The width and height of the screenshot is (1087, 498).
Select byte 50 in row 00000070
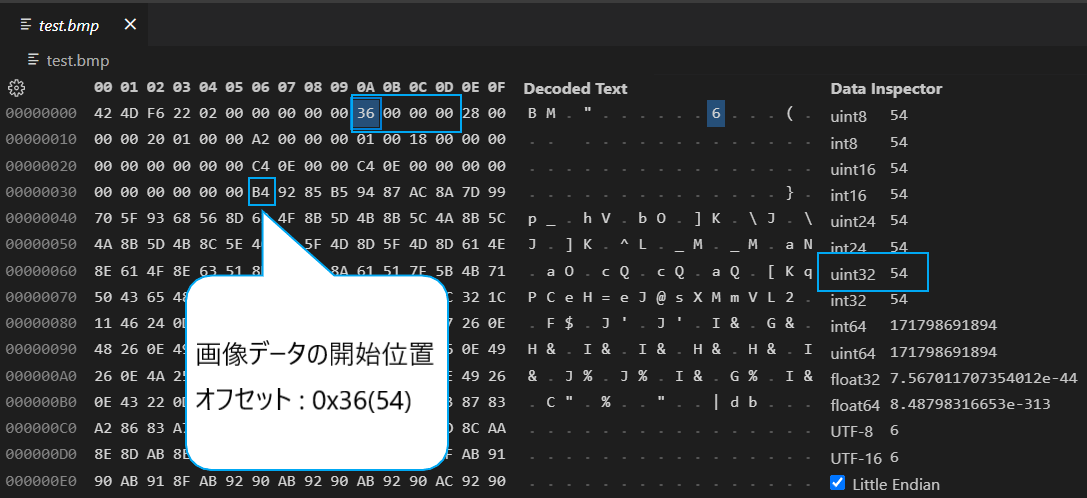[103, 298]
